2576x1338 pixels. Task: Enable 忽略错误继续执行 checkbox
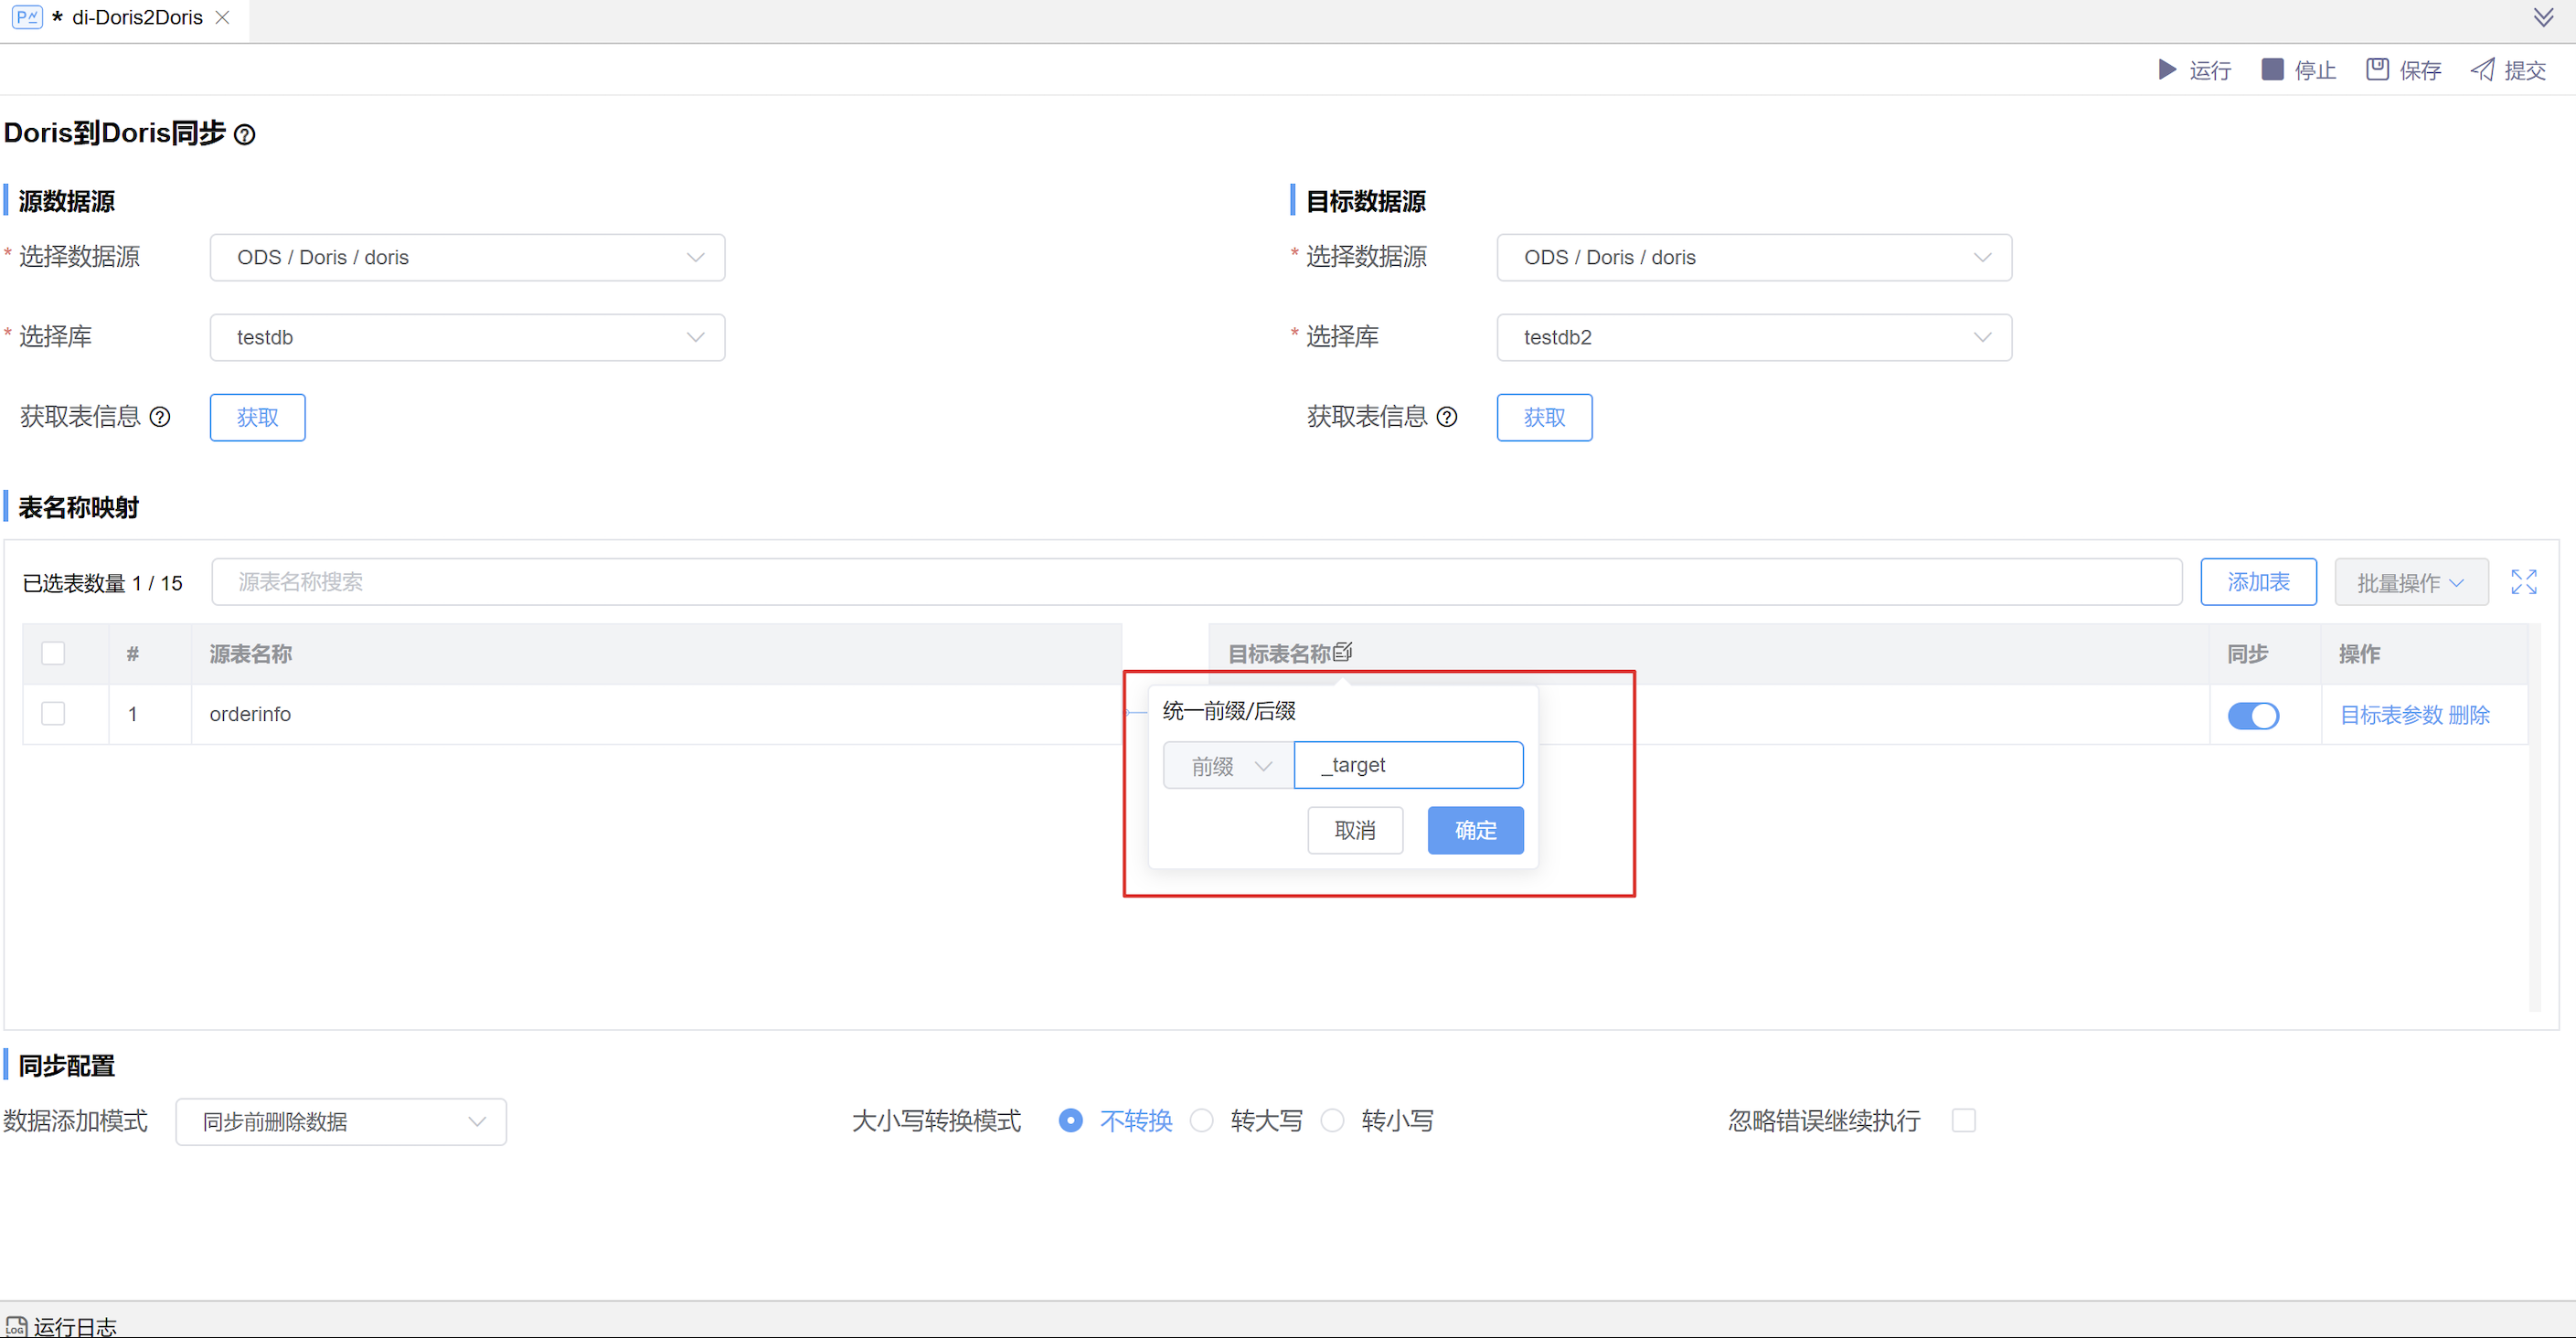(1964, 1121)
